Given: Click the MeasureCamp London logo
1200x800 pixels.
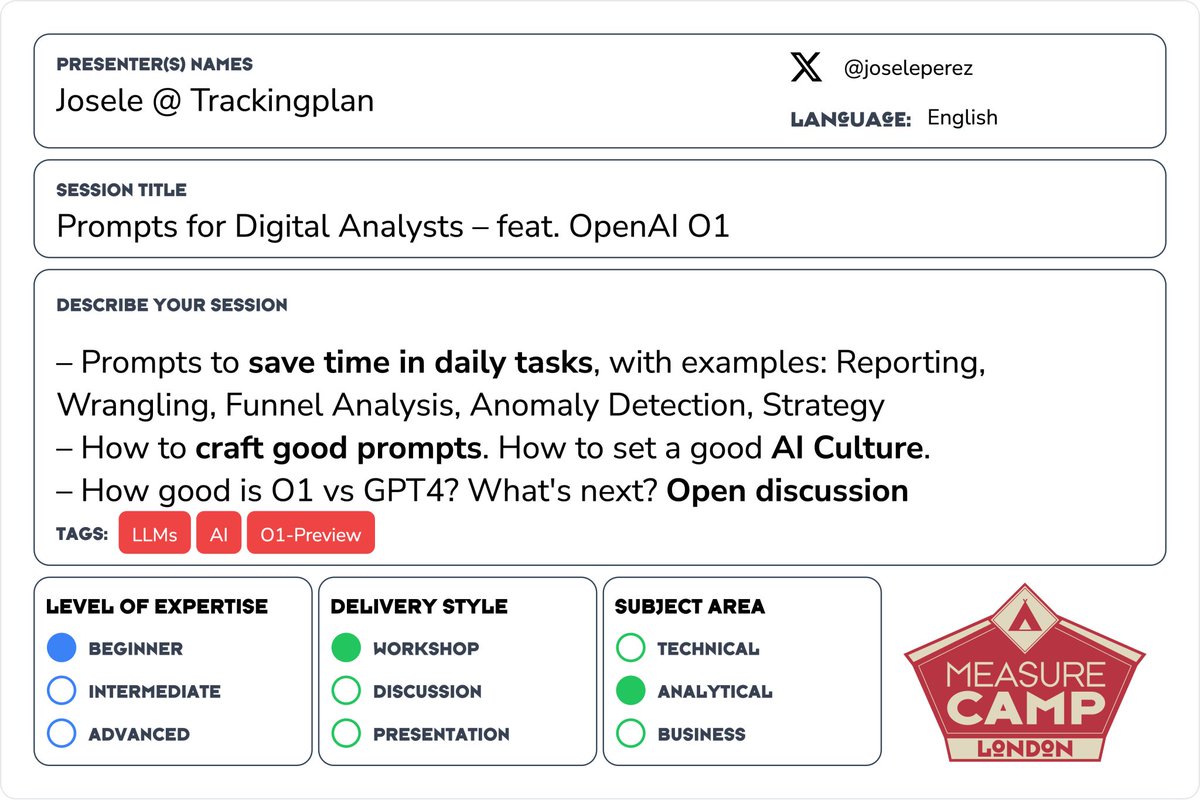Looking at the screenshot, I should 1025,672.
